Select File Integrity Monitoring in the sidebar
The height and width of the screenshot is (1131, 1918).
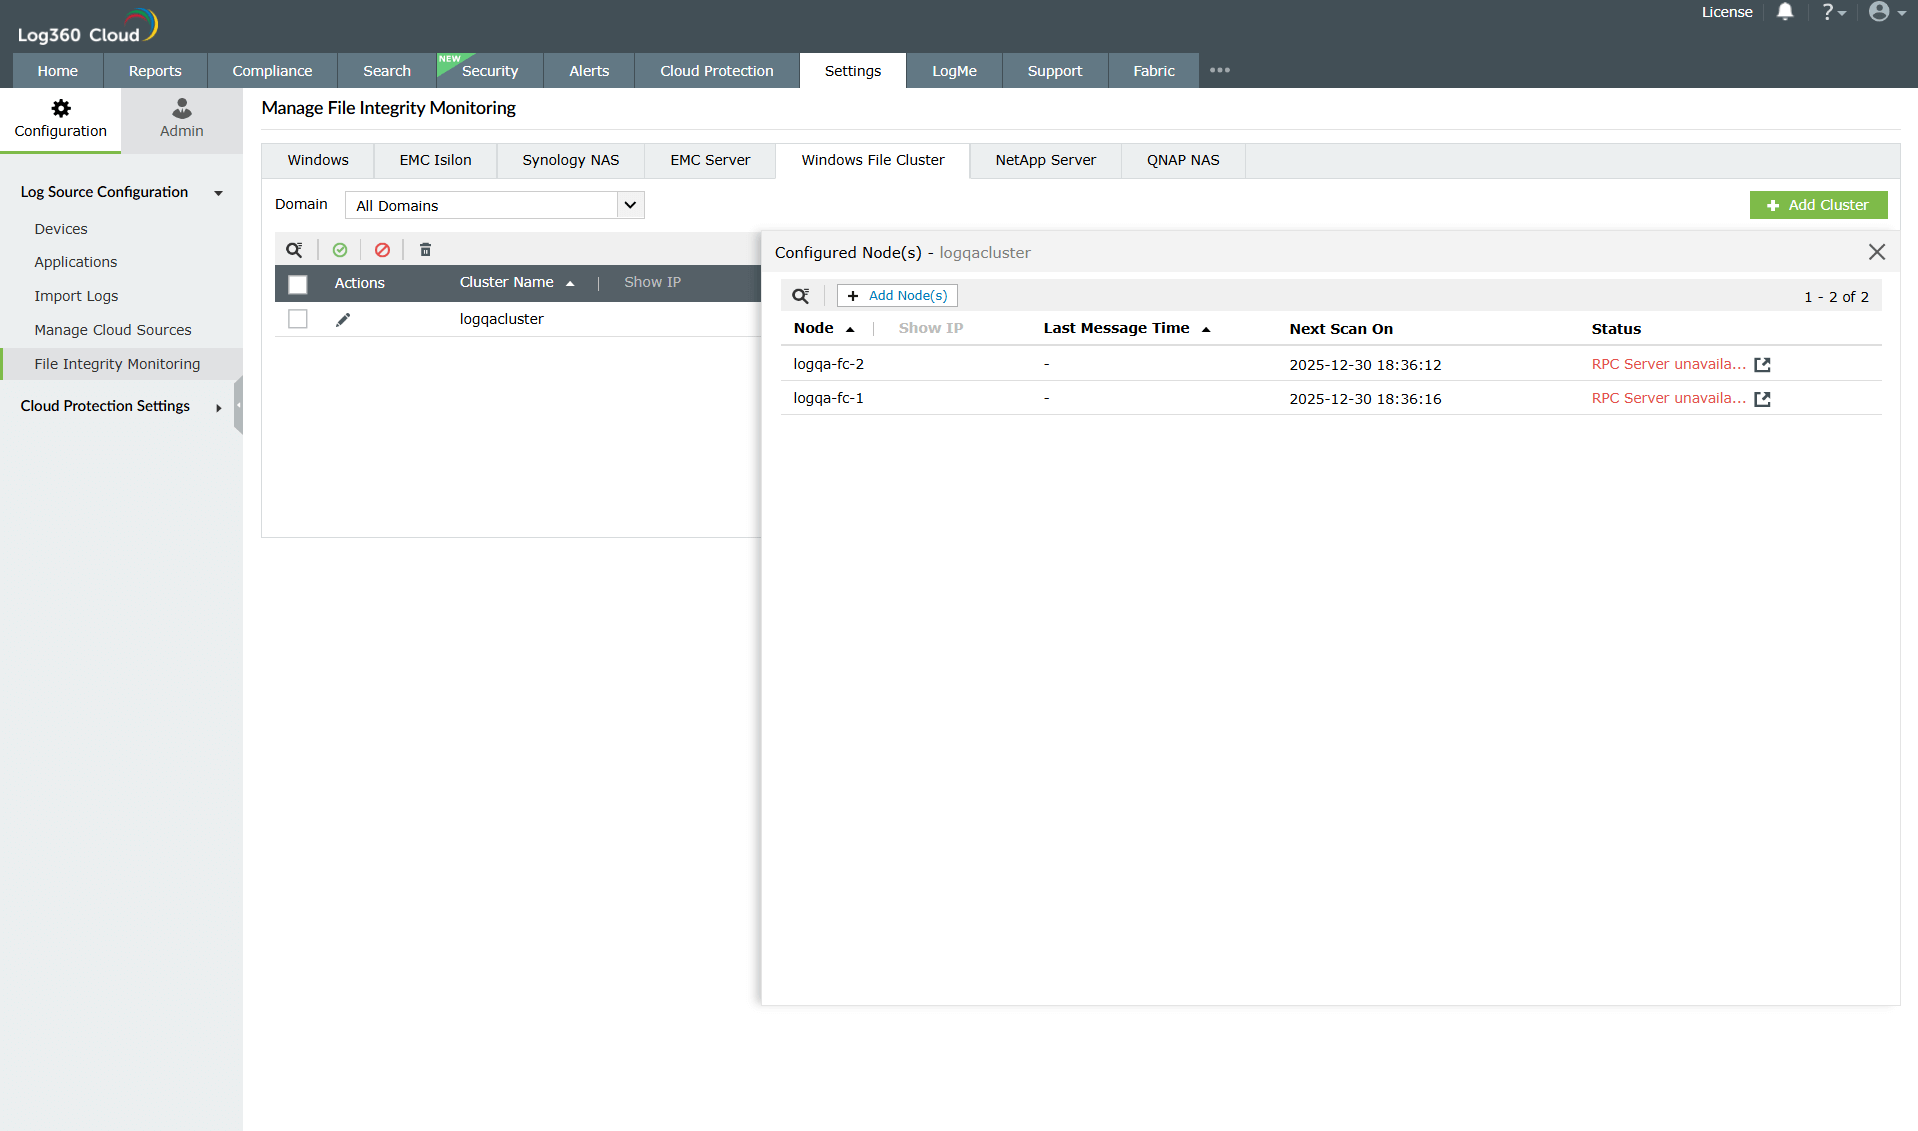(x=117, y=363)
